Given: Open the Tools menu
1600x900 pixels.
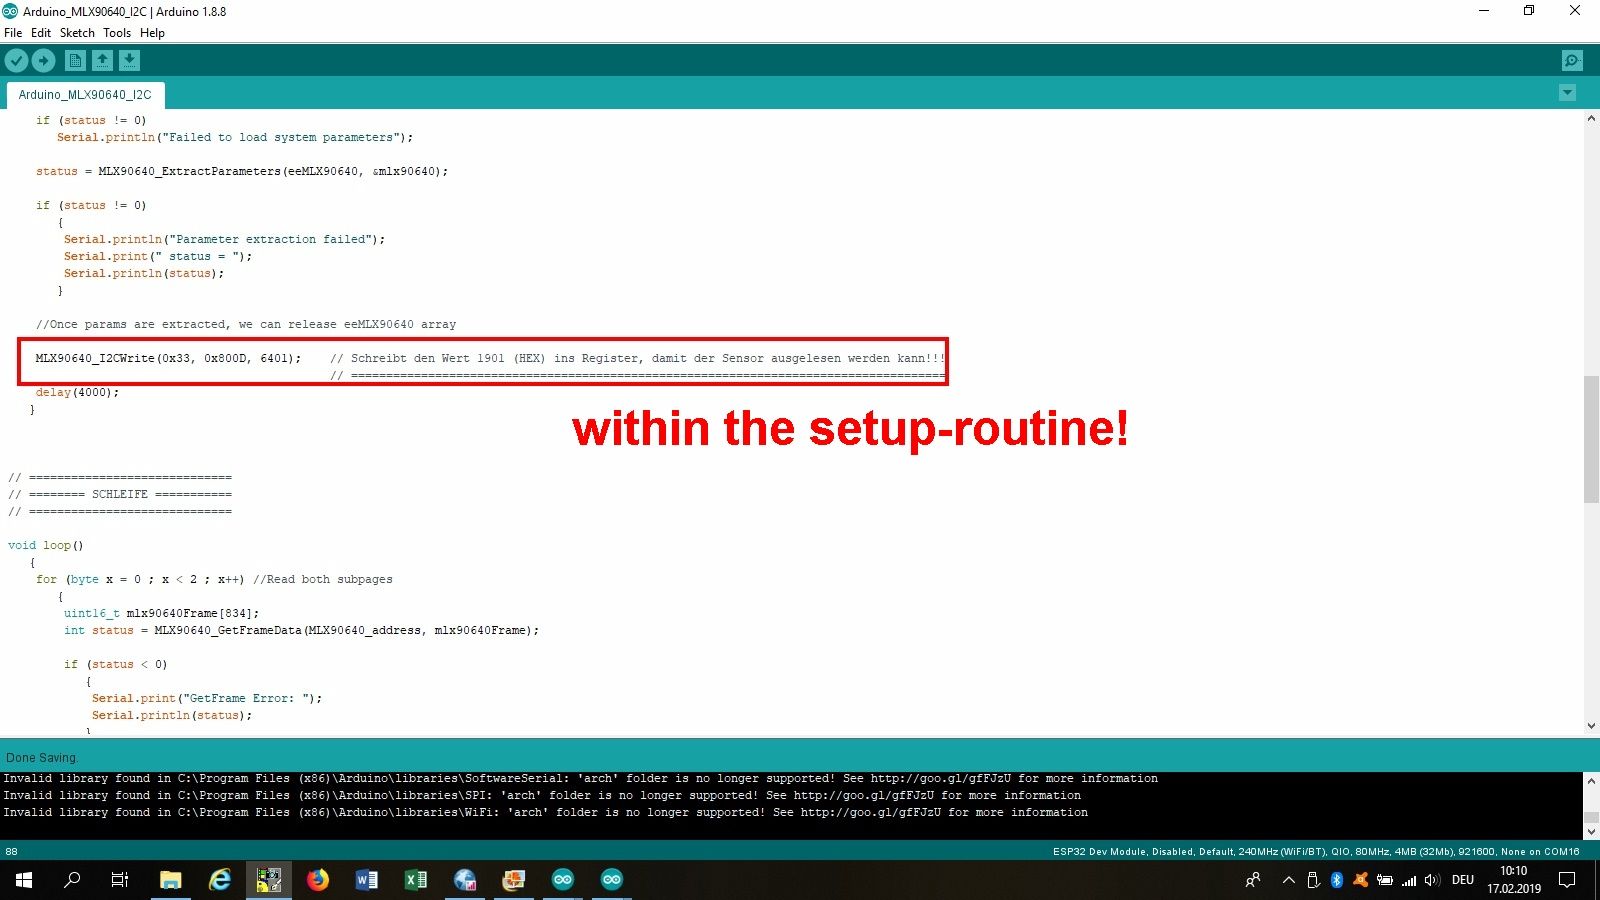Looking at the screenshot, I should tap(117, 33).
